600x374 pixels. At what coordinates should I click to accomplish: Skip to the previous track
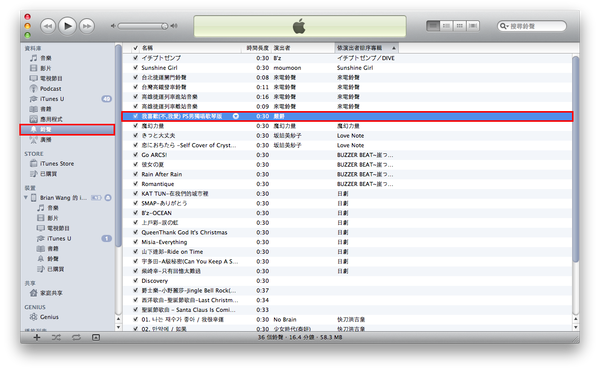pyautogui.click(x=48, y=26)
